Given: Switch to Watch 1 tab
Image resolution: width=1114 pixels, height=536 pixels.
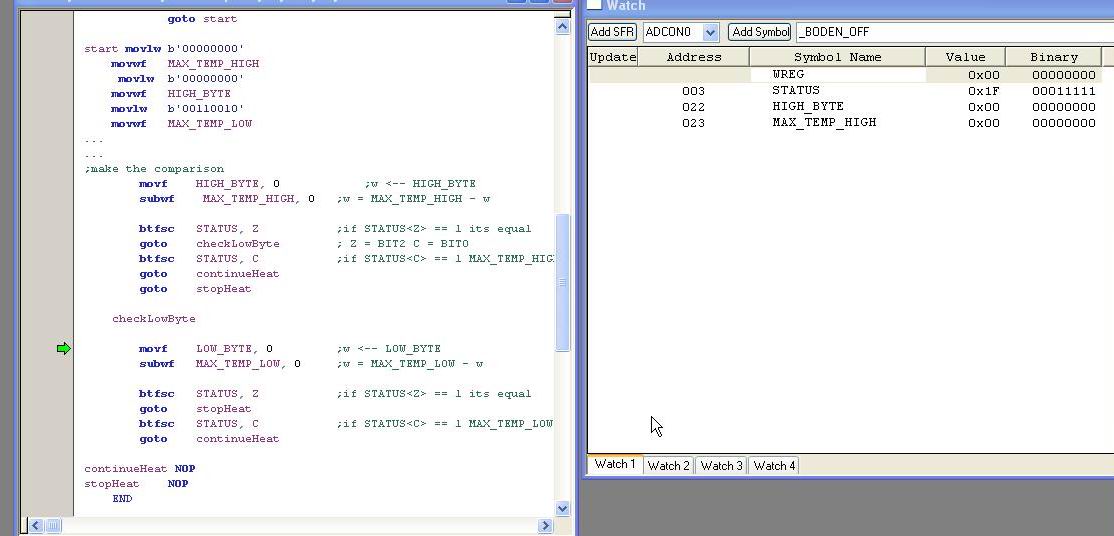Looking at the screenshot, I should pos(615,464).
